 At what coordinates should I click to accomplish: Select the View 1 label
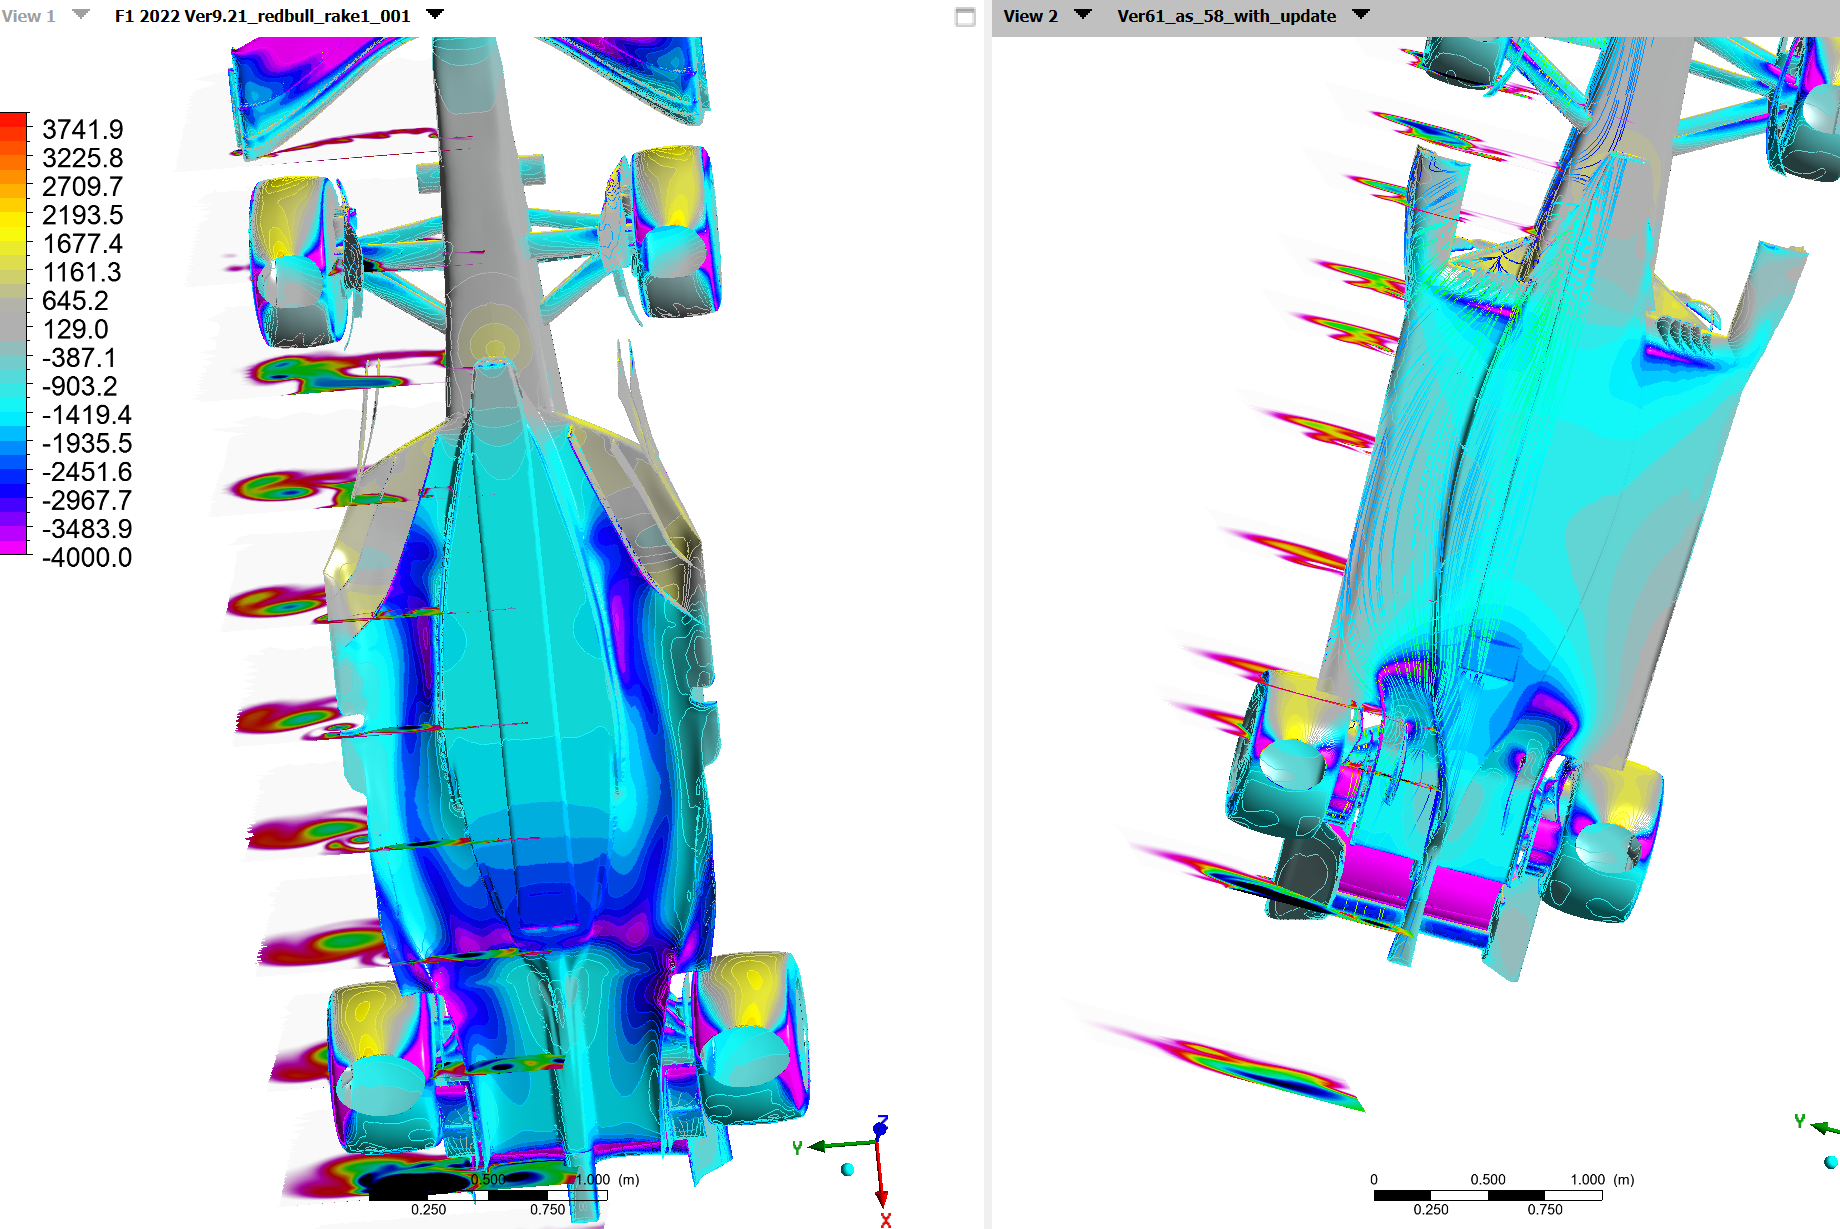28,16
